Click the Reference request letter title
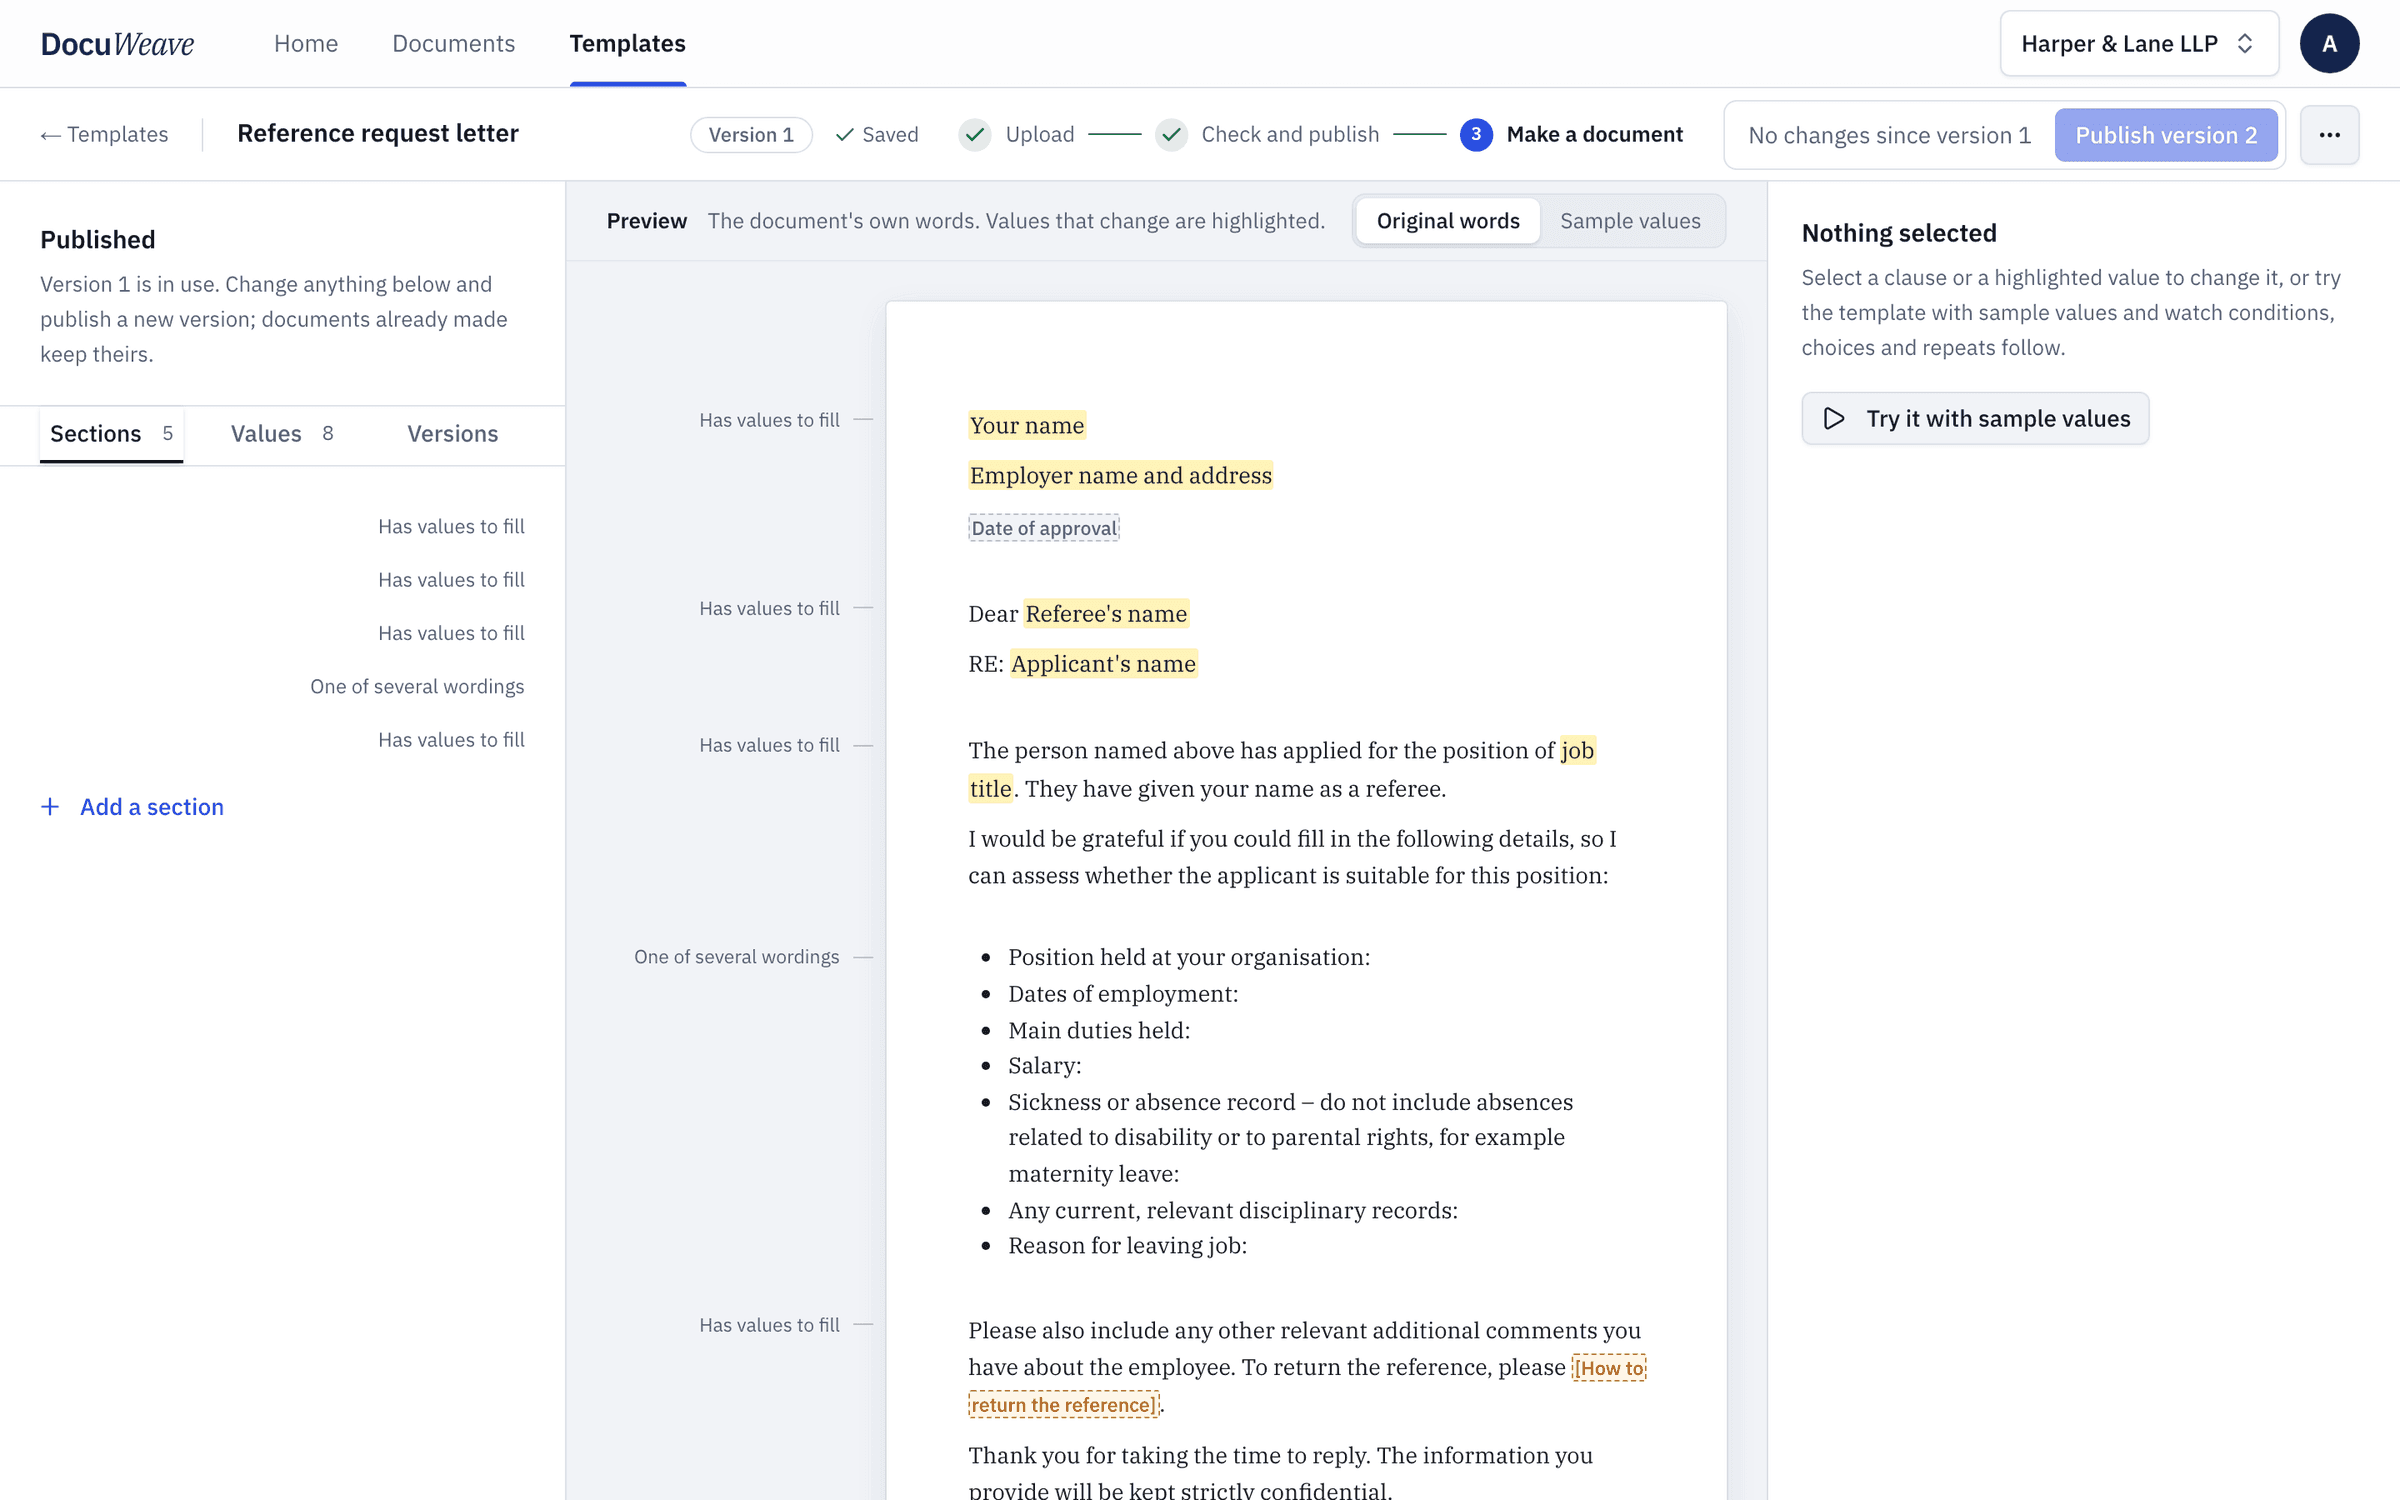The image size is (2400, 1500). tap(378, 134)
